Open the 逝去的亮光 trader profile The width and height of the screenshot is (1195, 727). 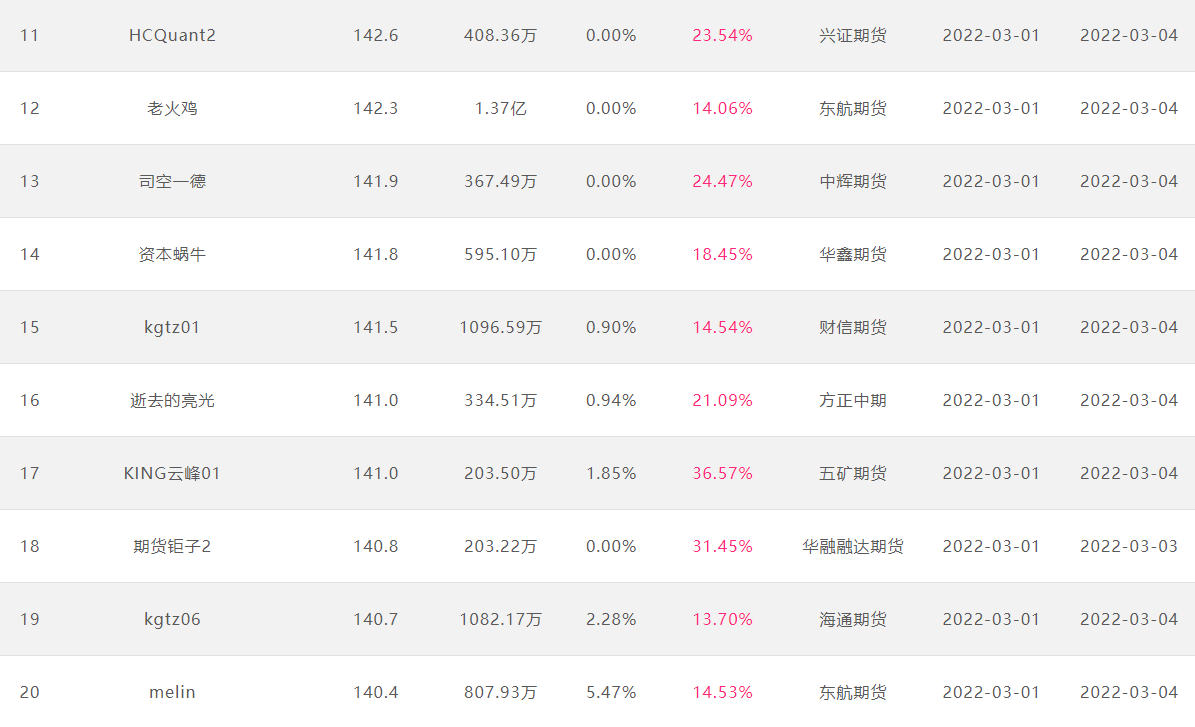tap(172, 401)
